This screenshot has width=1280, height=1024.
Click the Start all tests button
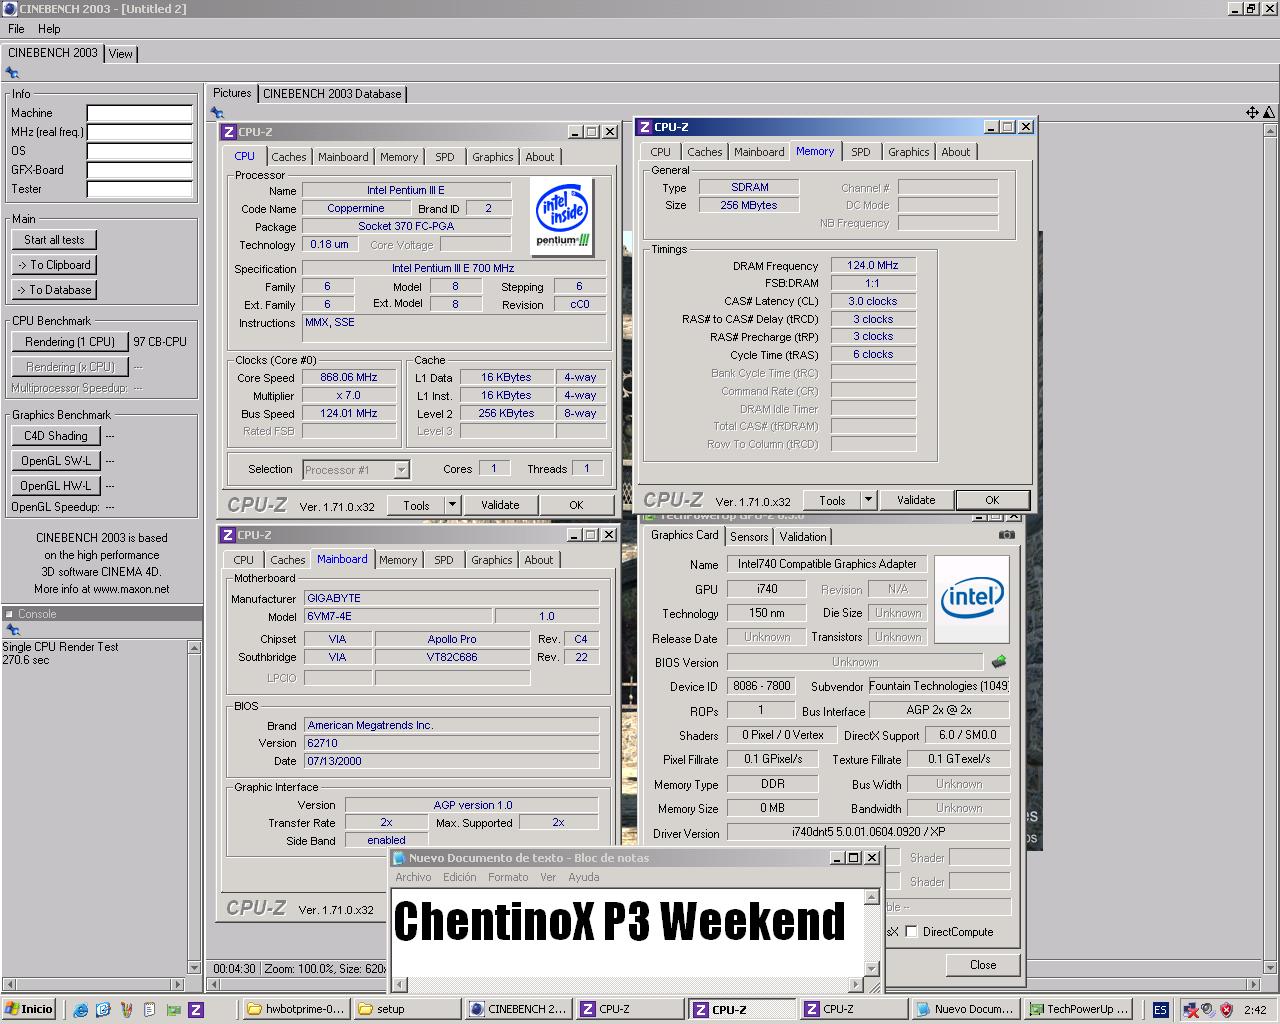pyautogui.click(x=54, y=240)
